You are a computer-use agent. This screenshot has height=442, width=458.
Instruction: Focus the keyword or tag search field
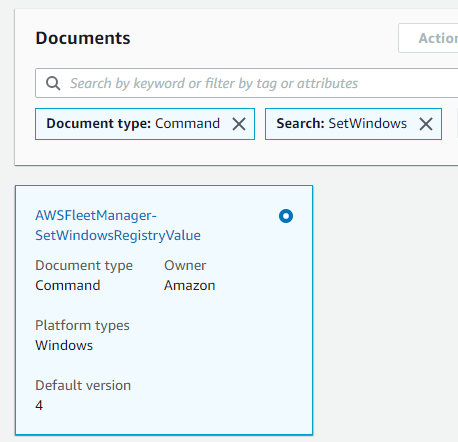pyautogui.click(x=247, y=83)
